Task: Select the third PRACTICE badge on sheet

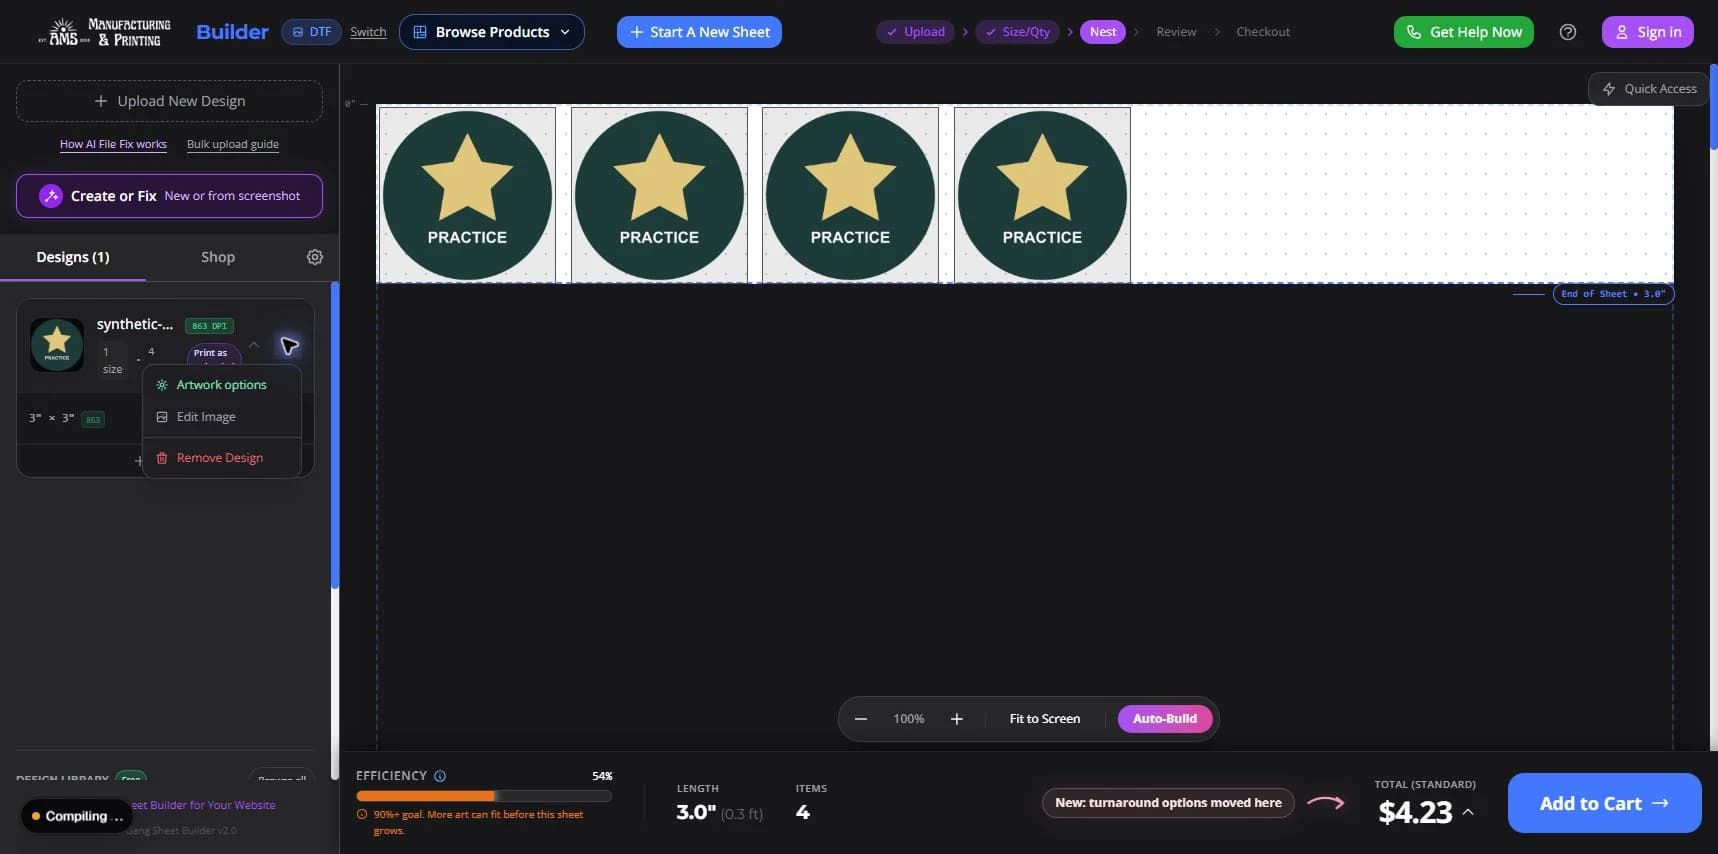Action: (x=850, y=195)
